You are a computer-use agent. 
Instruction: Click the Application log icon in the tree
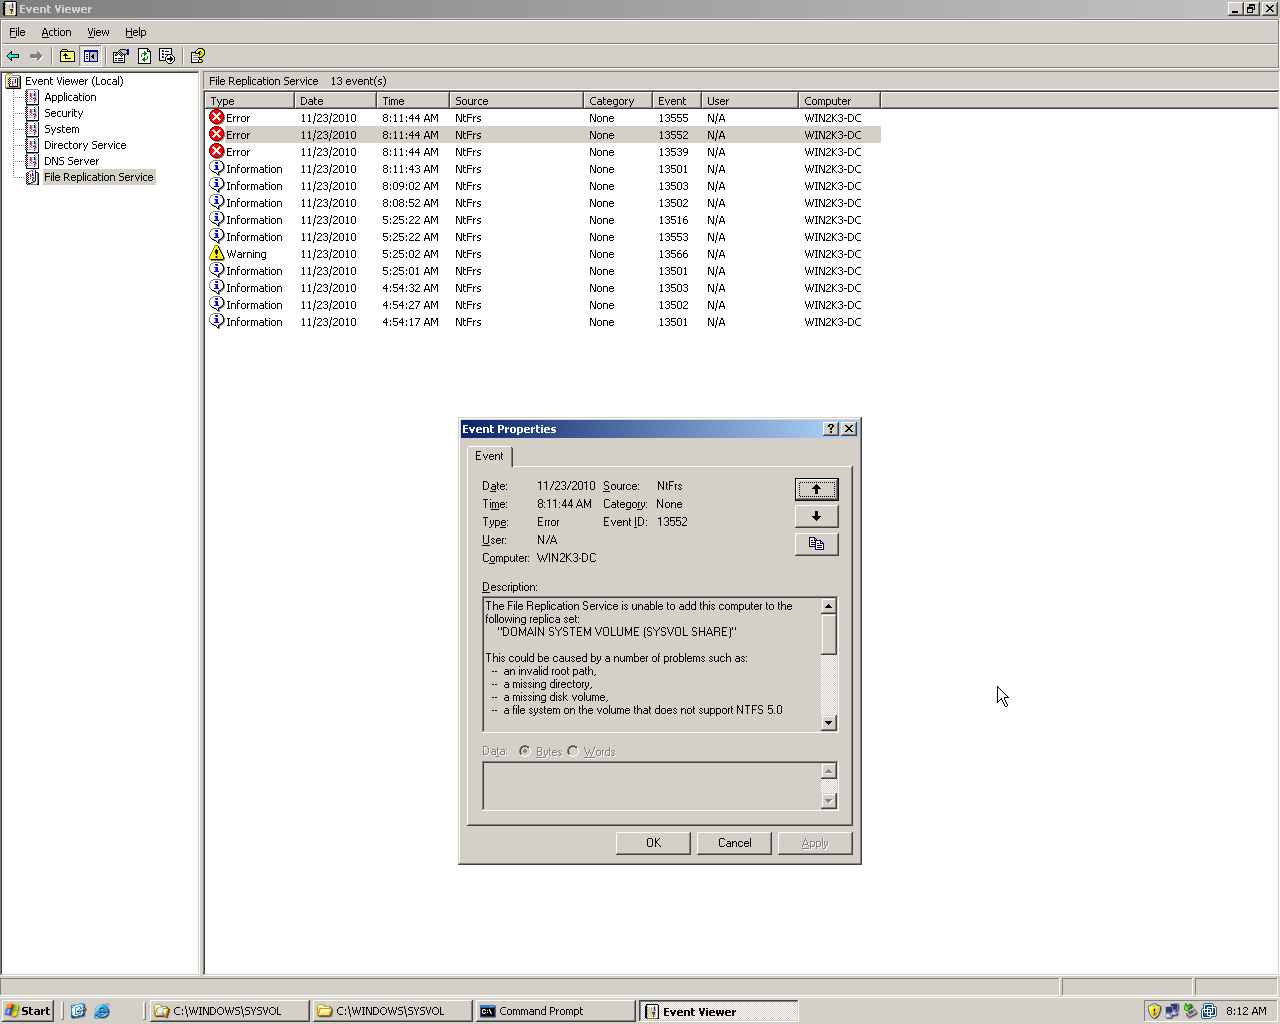(x=32, y=97)
